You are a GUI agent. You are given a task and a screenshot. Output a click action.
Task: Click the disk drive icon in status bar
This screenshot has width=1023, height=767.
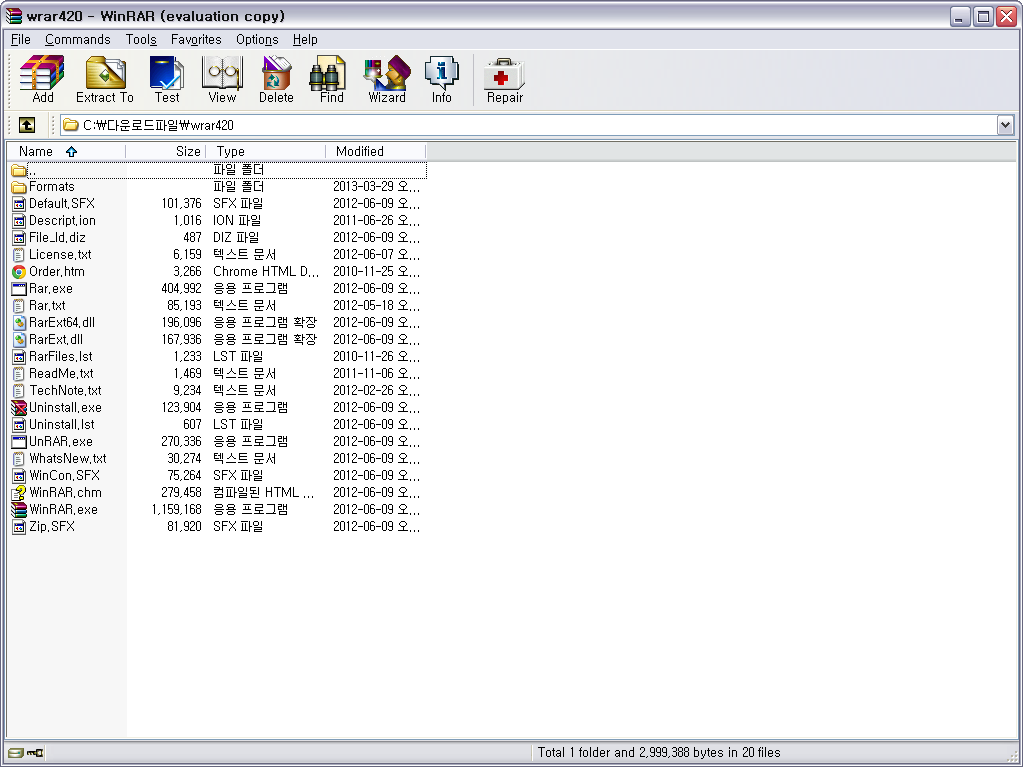pyautogui.click(x=16, y=753)
